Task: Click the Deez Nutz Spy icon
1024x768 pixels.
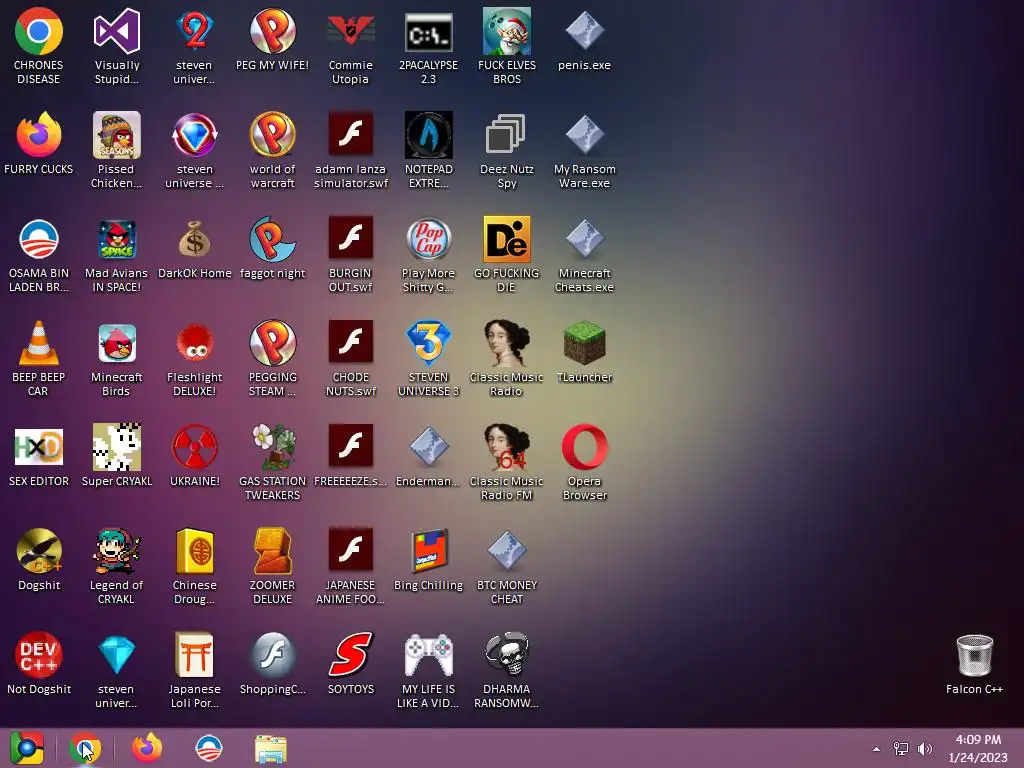Action: click(x=506, y=135)
